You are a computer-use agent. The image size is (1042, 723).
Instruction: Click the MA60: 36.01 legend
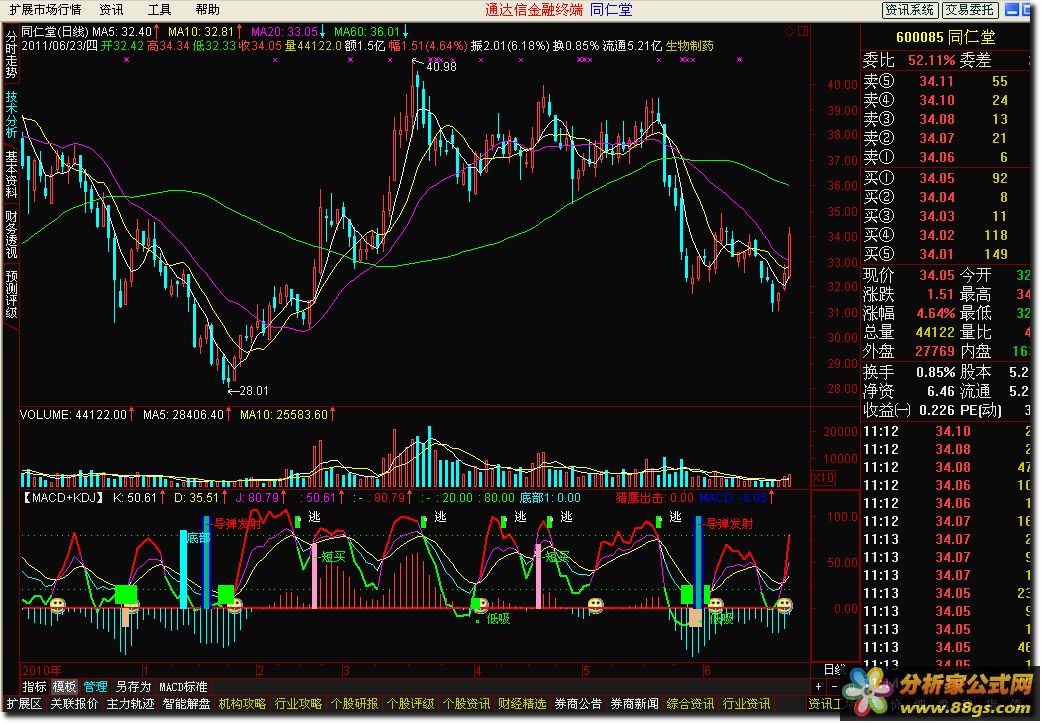pyautogui.click(x=367, y=31)
